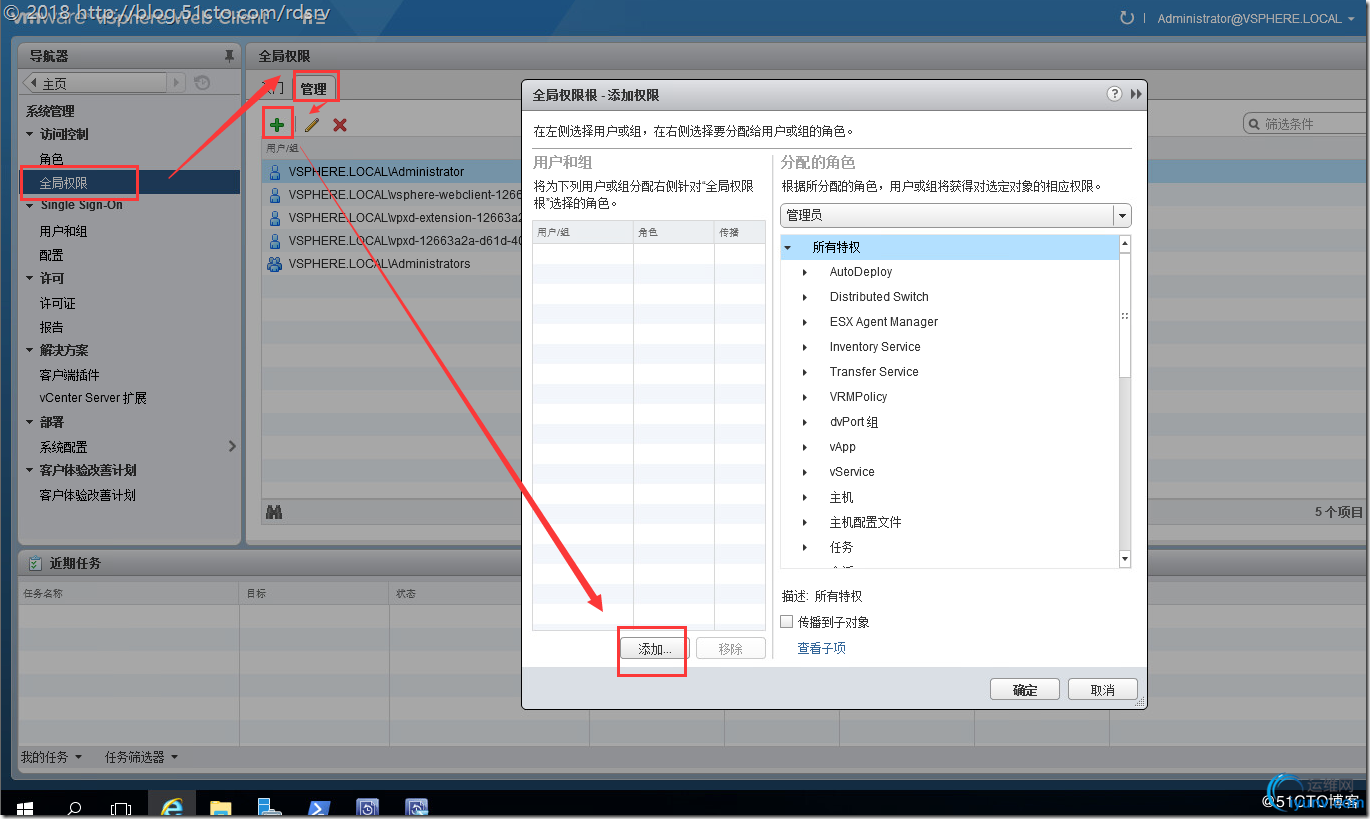Click the green plus add permission icon
The width and height of the screenshot is (1370, 819).
tap(277, 124)
